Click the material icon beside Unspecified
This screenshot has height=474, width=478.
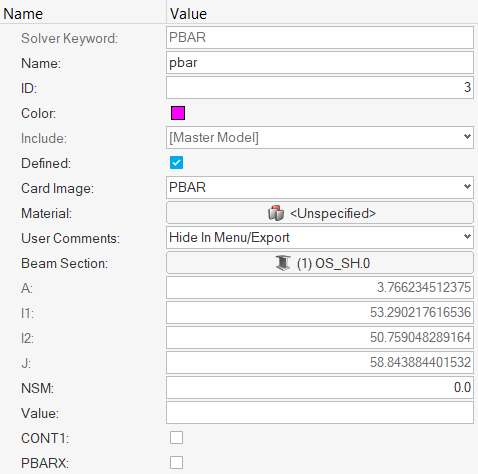pos(276,213)
